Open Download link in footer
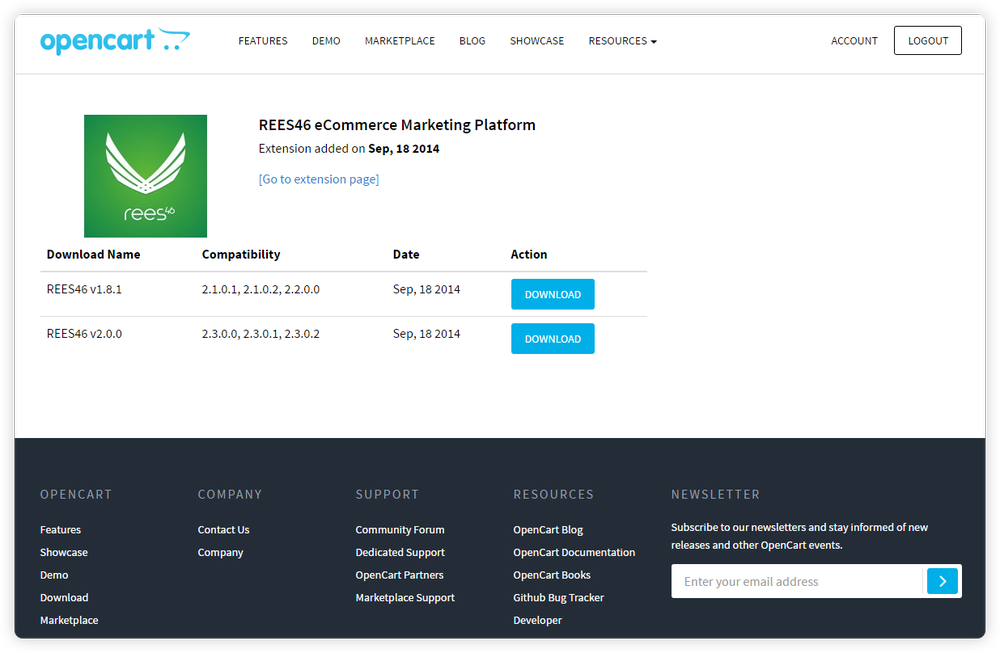This screenshot has height=653, width=1000. click(x=64, y=598)
